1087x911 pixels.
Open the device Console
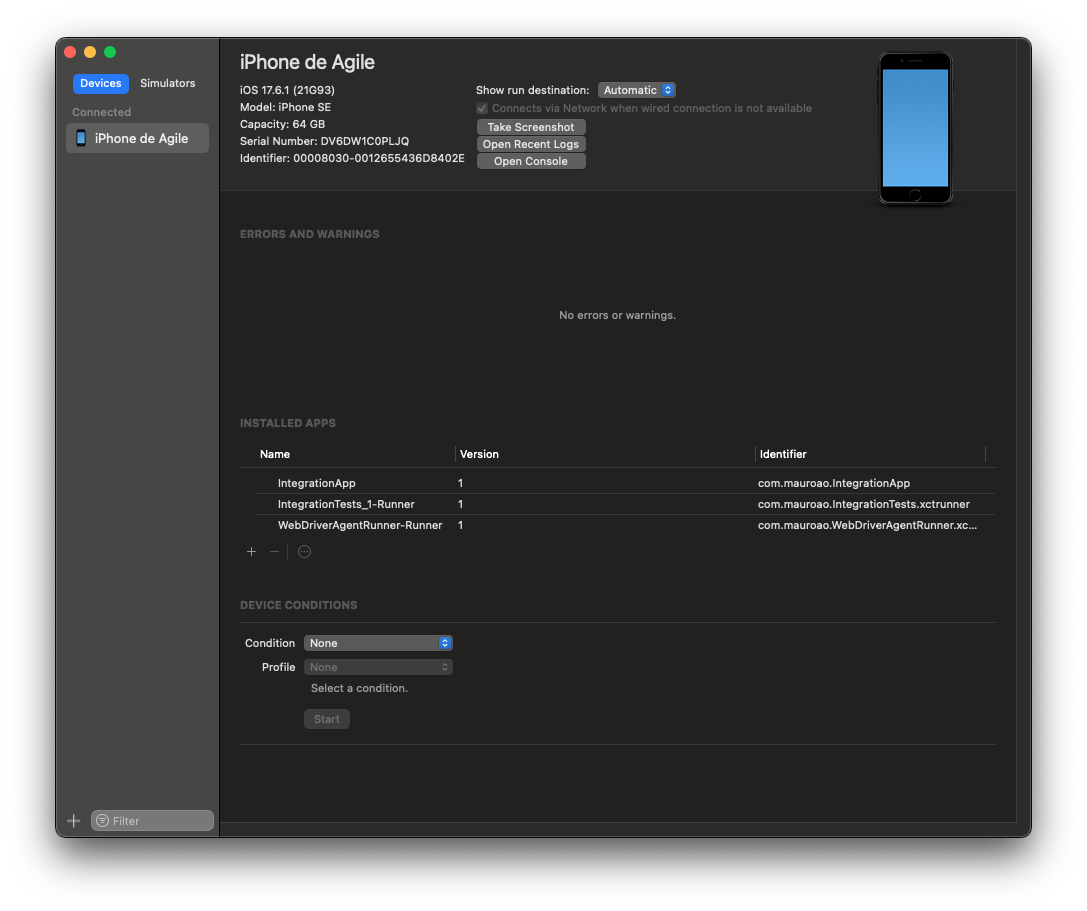(530, 160)
